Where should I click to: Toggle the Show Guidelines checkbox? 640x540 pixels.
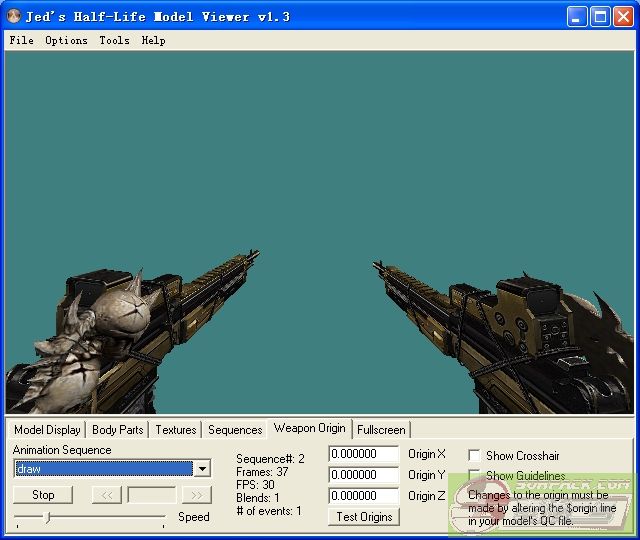click(474, 476)
